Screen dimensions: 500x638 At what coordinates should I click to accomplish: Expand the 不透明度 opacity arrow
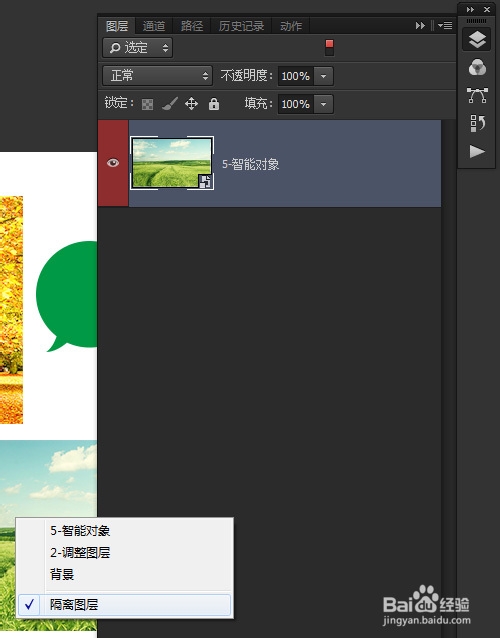pyautogui.click(x=323, y=76)
